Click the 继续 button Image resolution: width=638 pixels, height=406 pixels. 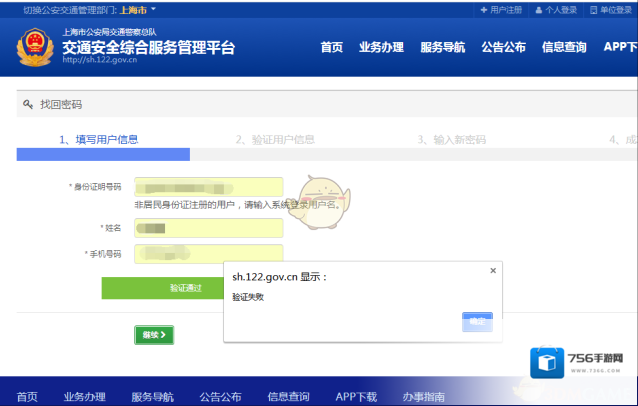[x=154, y=335]
